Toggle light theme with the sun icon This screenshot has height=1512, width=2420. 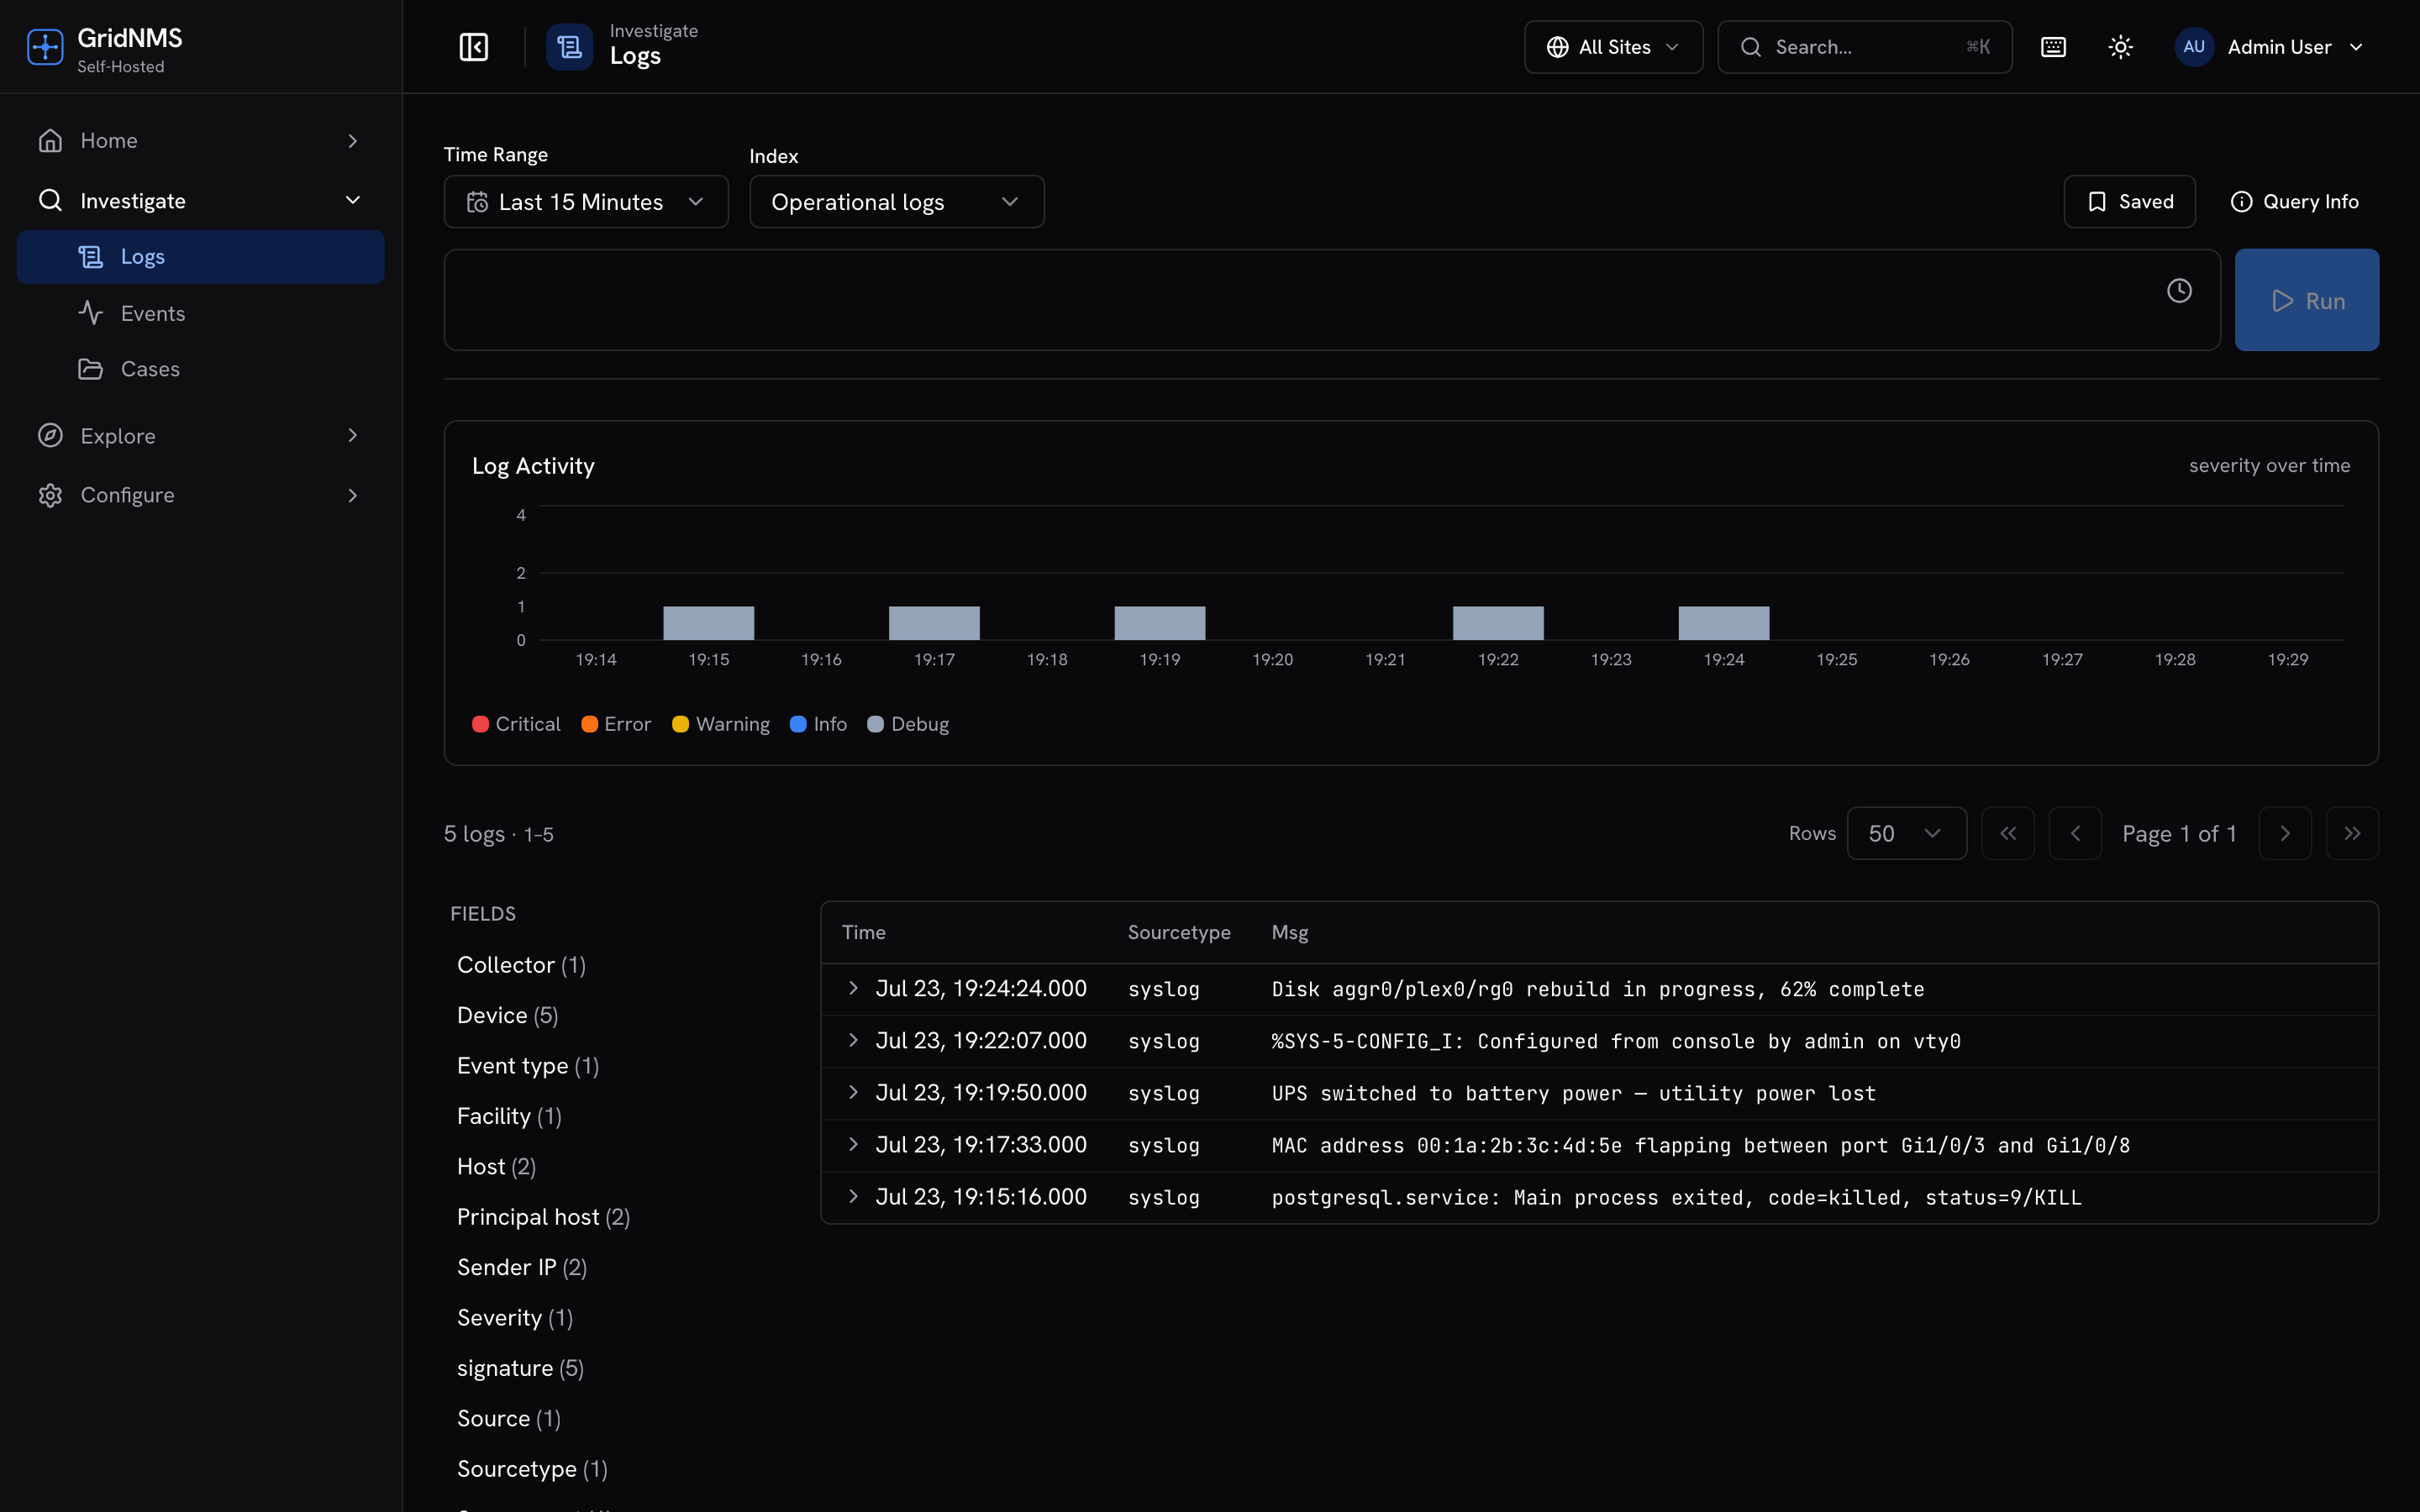tap(2120, 47)
